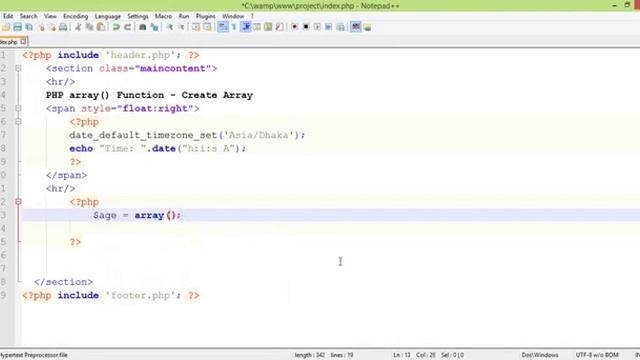Open the View menu

tap(50, 16)
